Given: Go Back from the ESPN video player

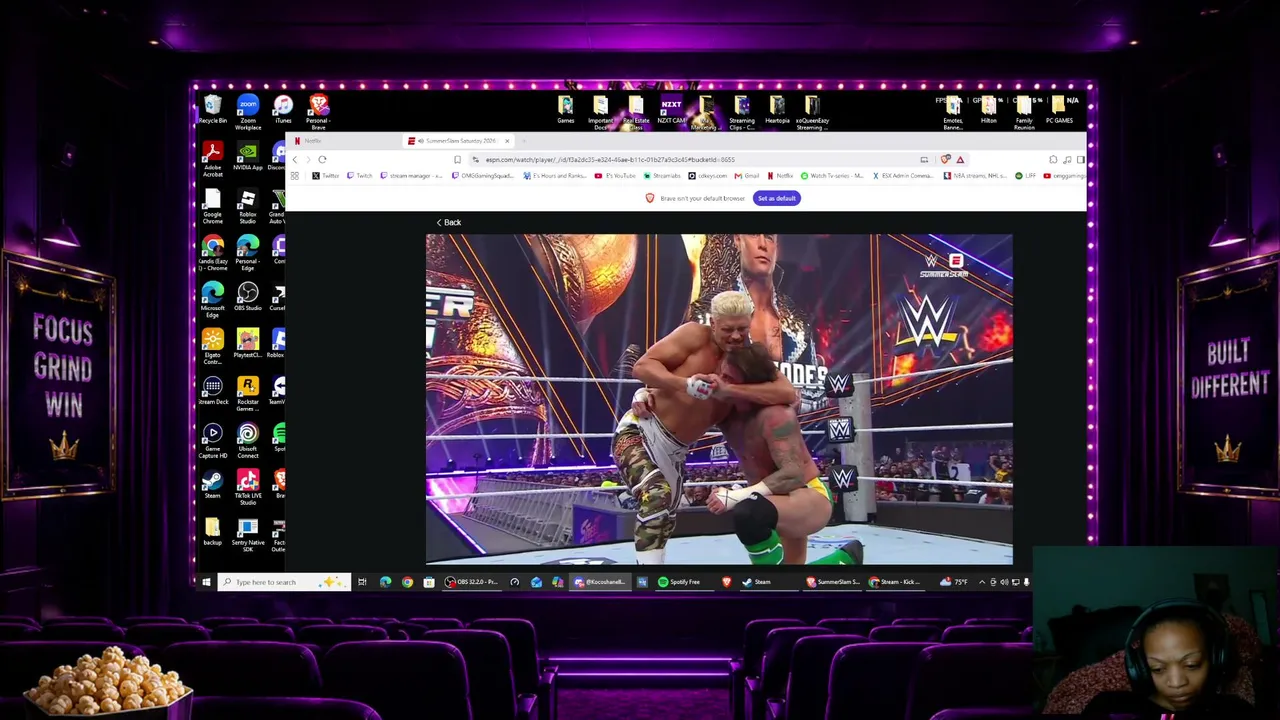Looking at the screenshot, I should [448, 222].
